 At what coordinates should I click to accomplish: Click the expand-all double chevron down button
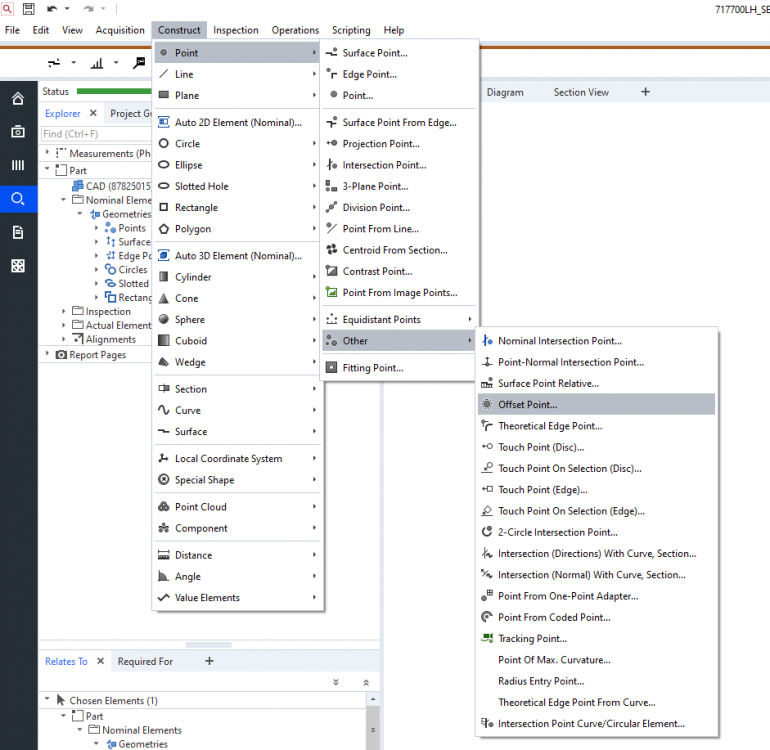pyautogui.click(x=336, y=682)
